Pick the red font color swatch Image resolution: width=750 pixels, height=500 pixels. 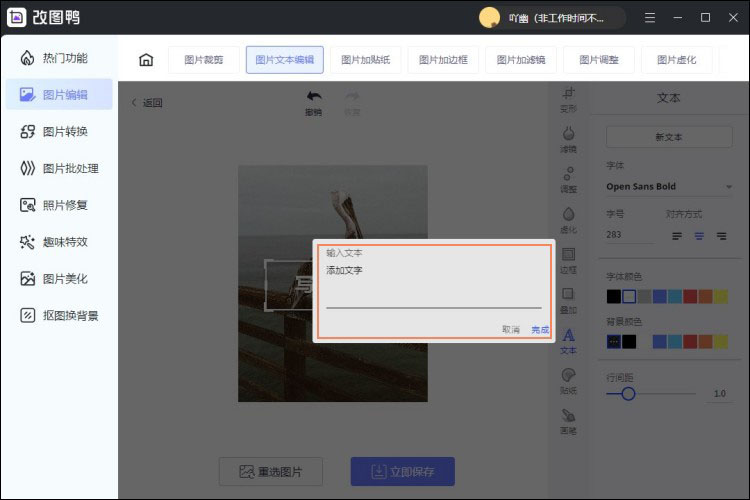point(690,297)
